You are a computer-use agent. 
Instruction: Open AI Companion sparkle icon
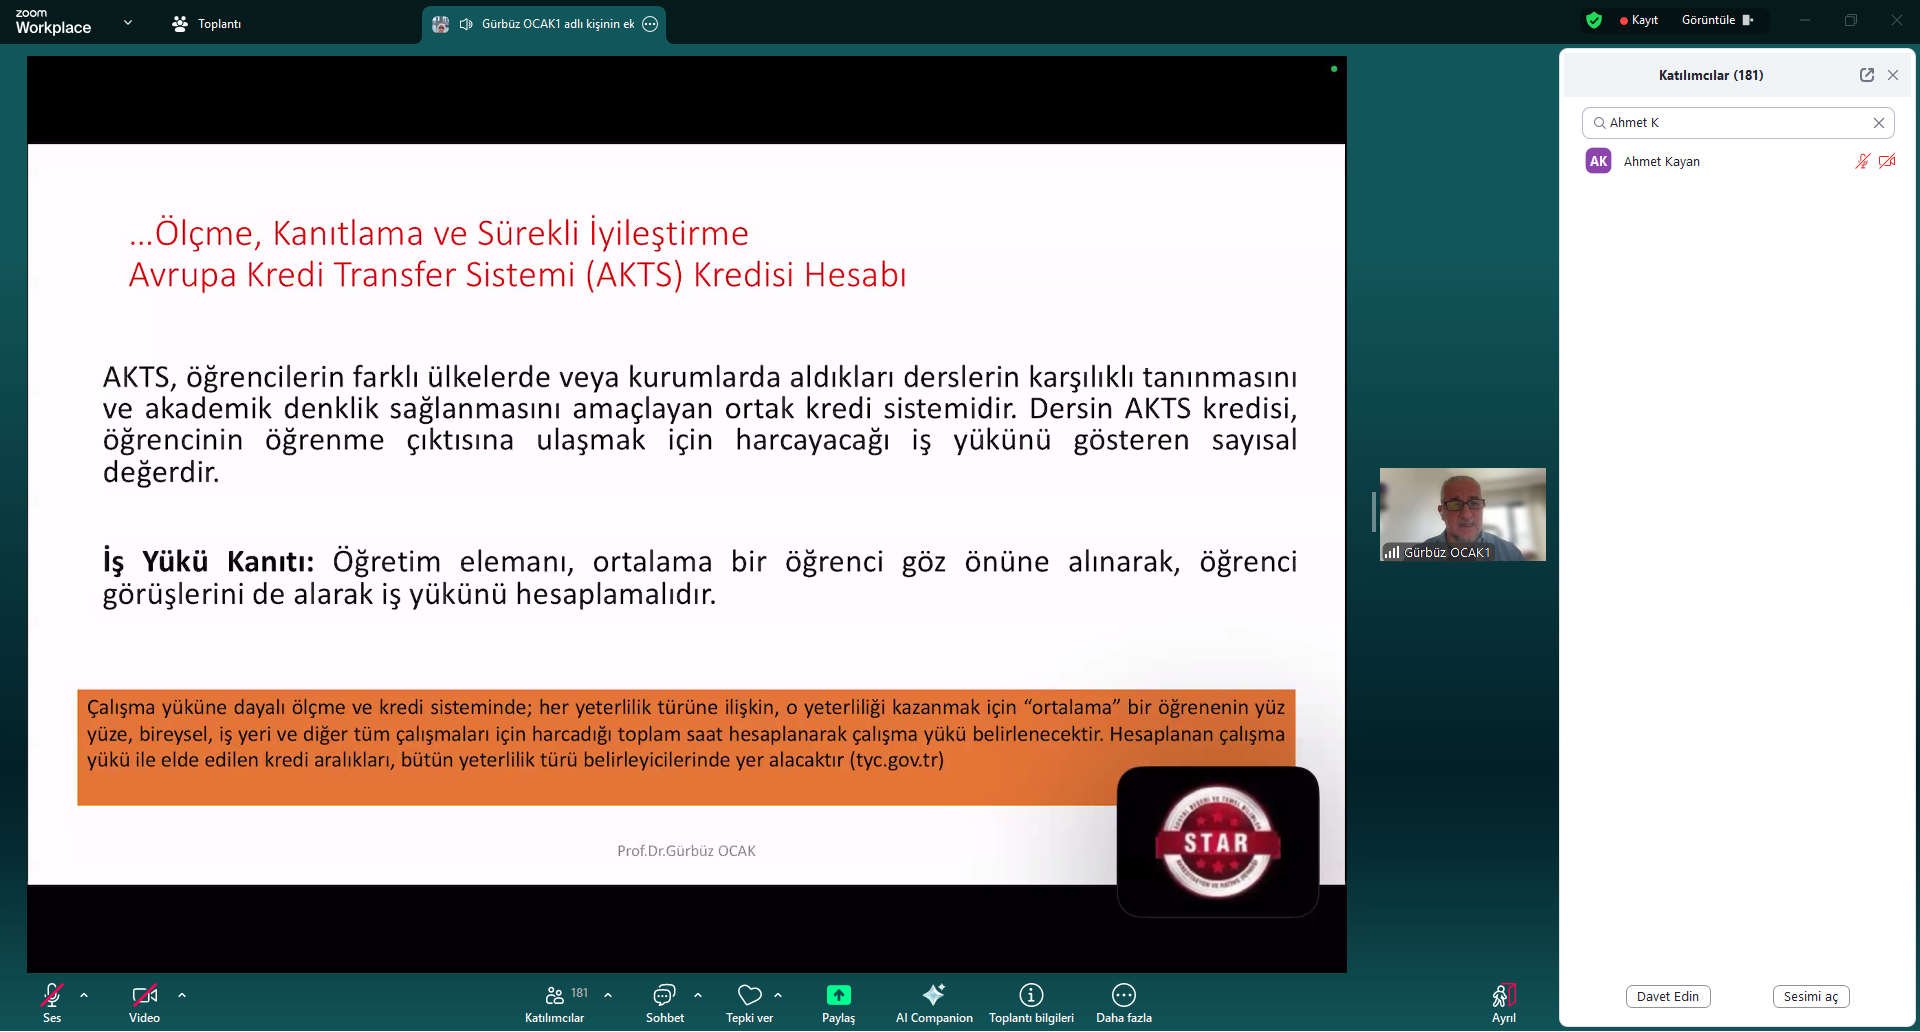click(x=933, y=995)
